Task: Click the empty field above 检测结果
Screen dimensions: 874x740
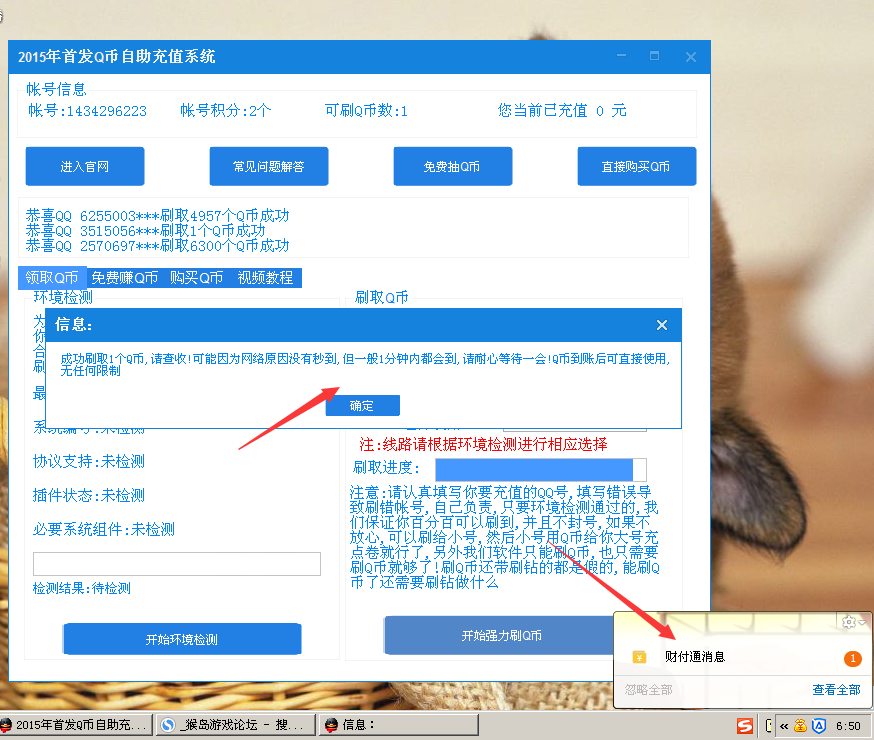Action: tap(176, 563)
